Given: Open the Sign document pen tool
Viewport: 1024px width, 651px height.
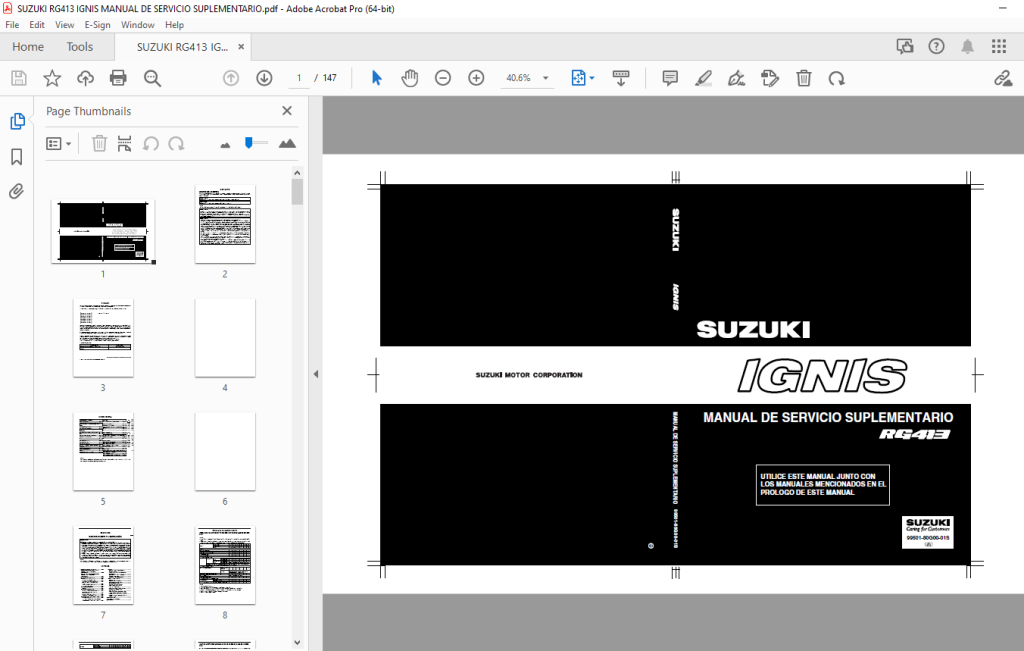Looking at the screenshot, I should click(737, 78).
